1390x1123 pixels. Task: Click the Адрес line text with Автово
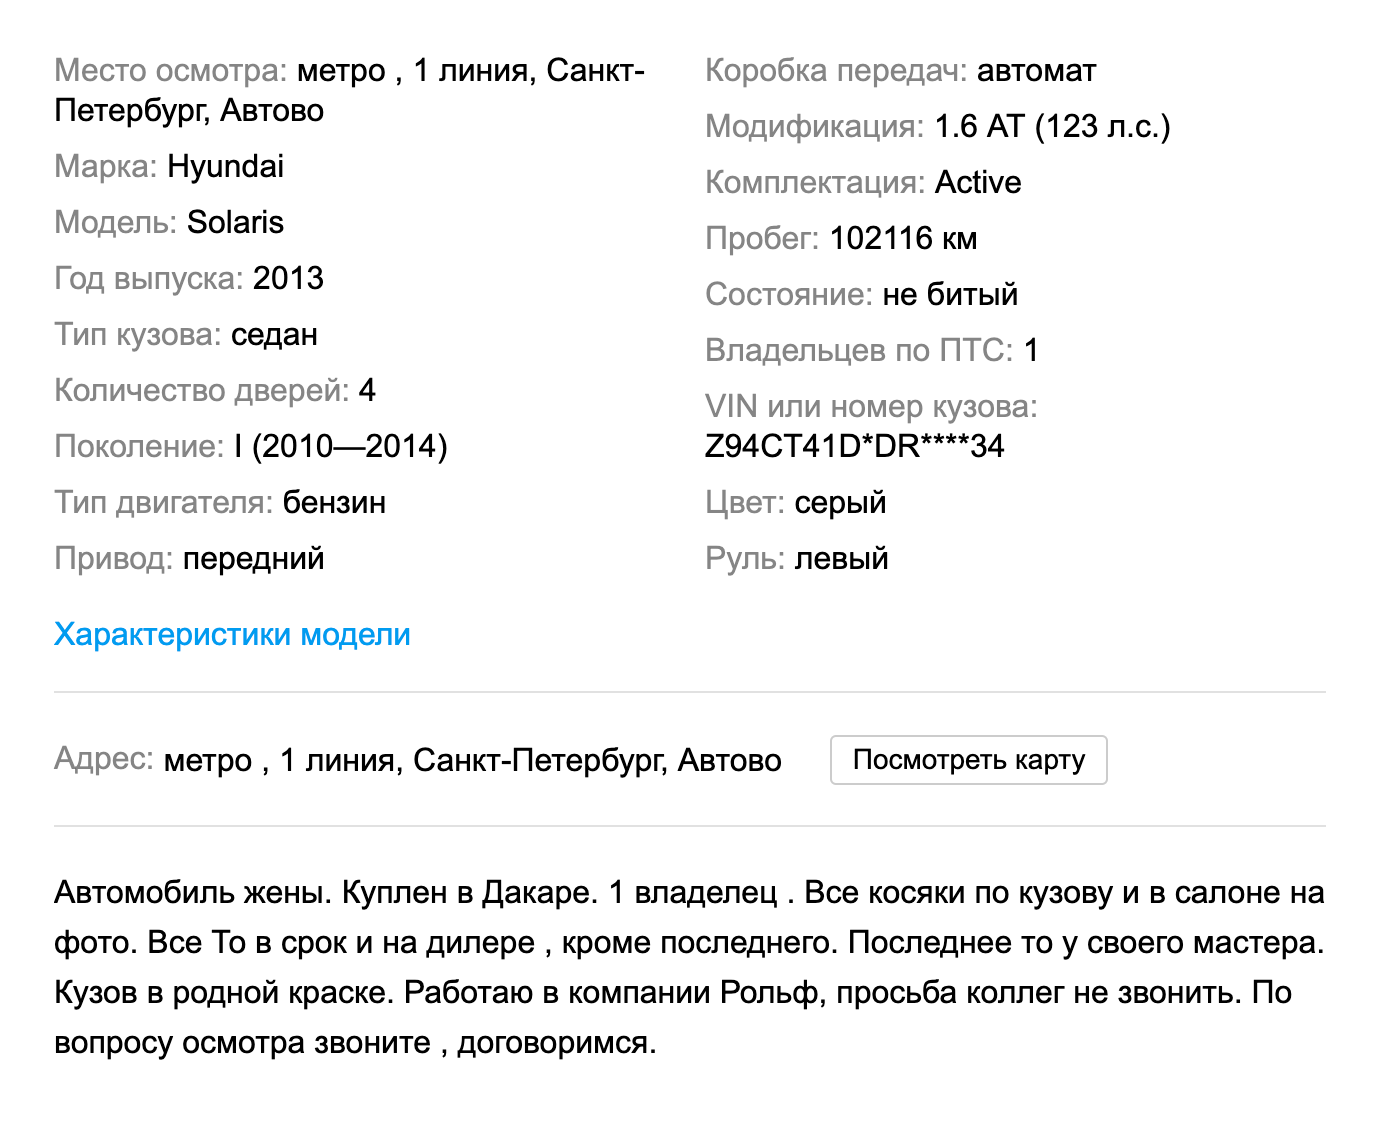(472, 760)
